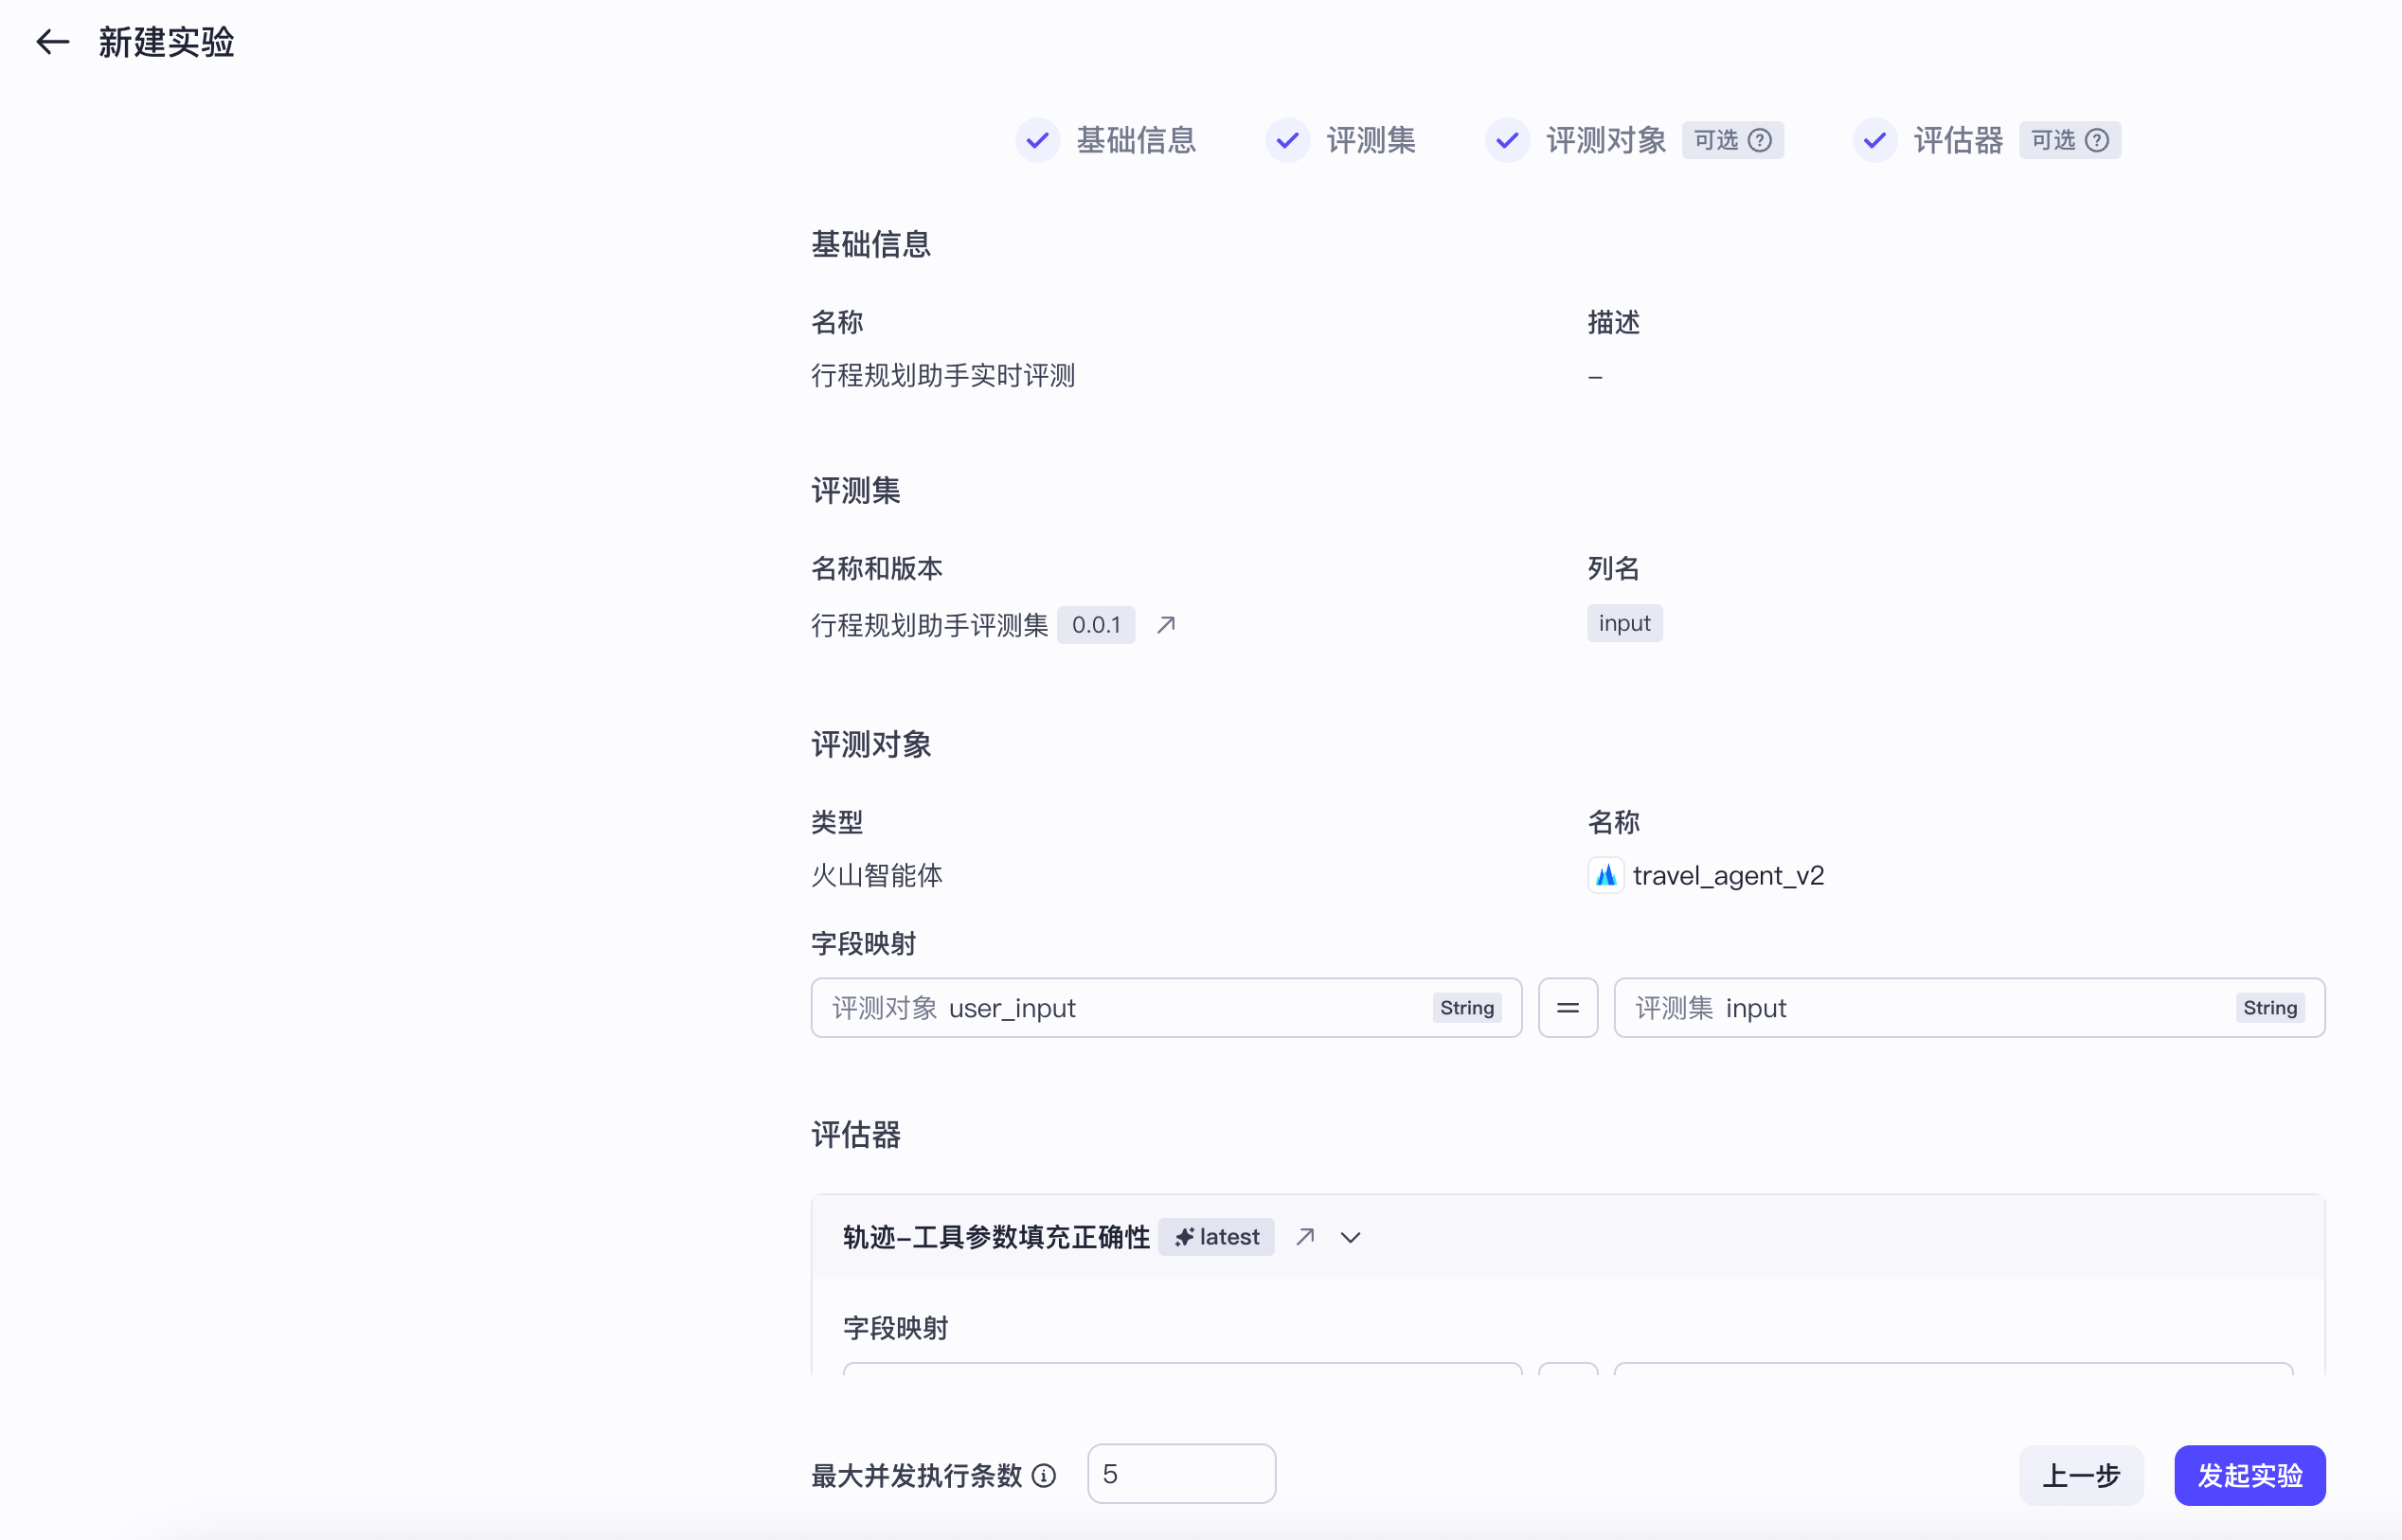Click the 评测集 input mapping field

[x=1969, y=1008]
